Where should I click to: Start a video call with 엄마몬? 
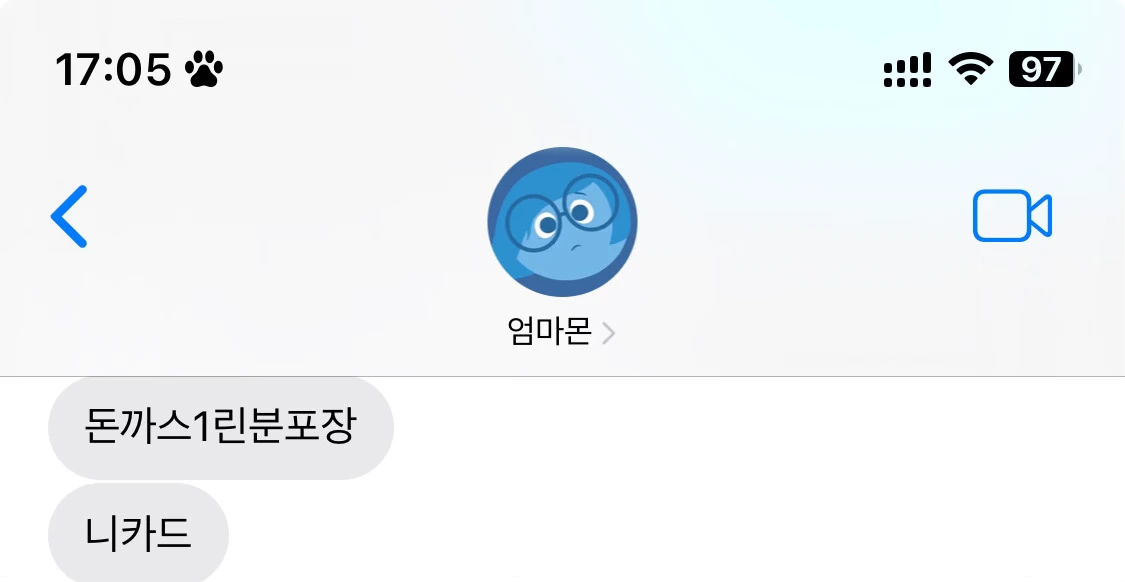[1012, 215]
